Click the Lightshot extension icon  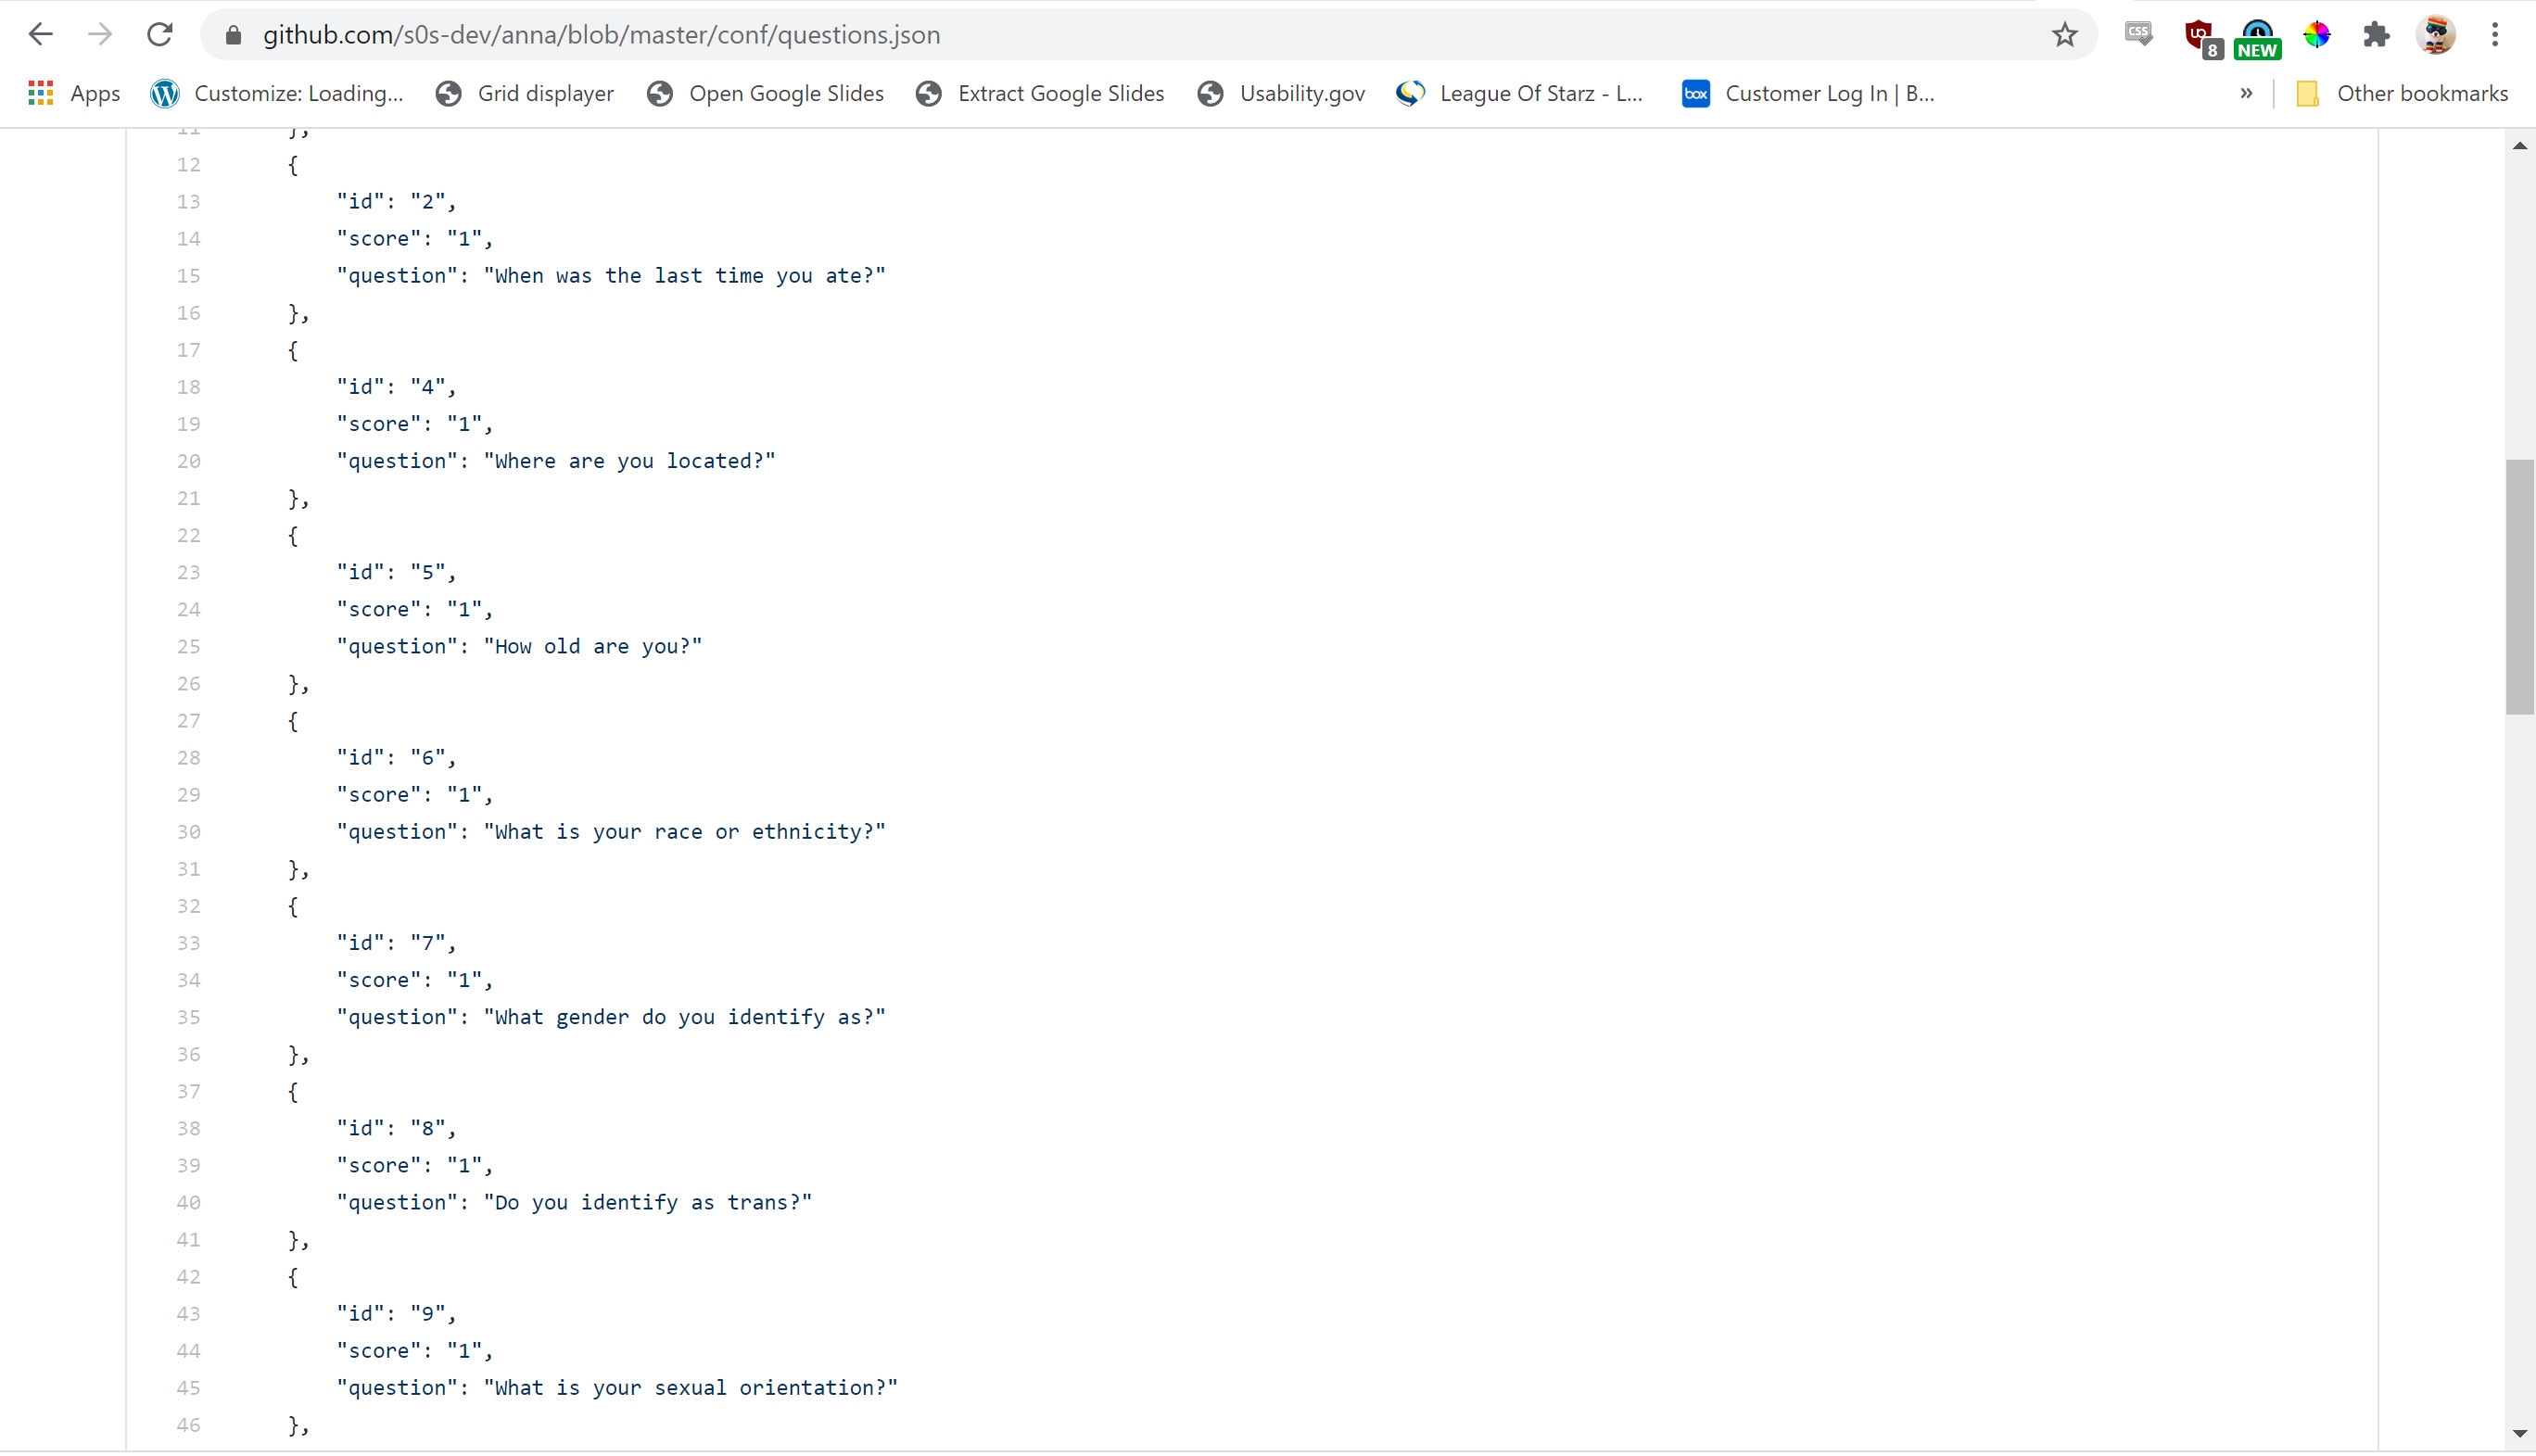pyautogui.click(x=2318, y=35)
